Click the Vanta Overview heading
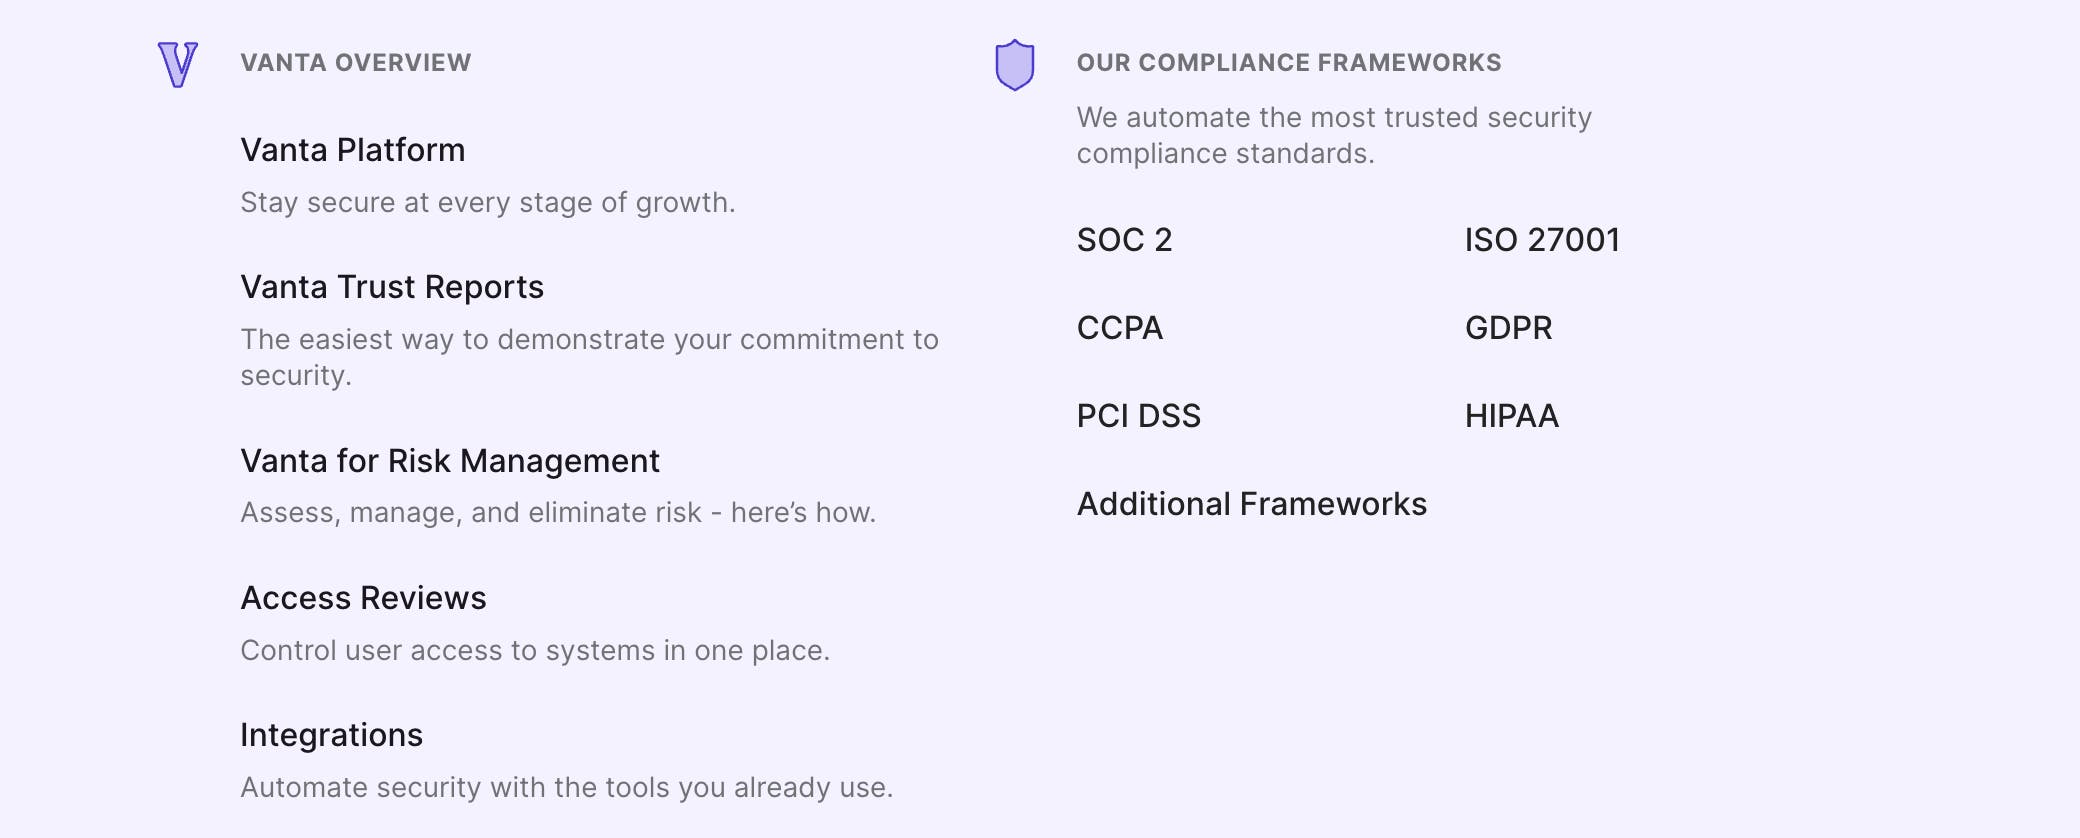Screen dimensions: 2080x838 [356, 63]
